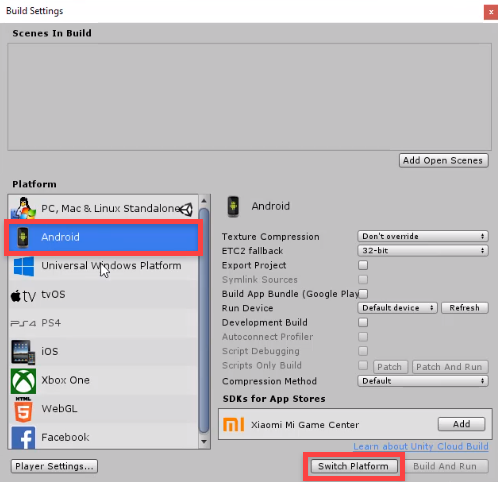This screenshot has width=498, height=482.
Task: Enable Build App Bundle (Google Play) checkbox
Action: pos(363,294)
